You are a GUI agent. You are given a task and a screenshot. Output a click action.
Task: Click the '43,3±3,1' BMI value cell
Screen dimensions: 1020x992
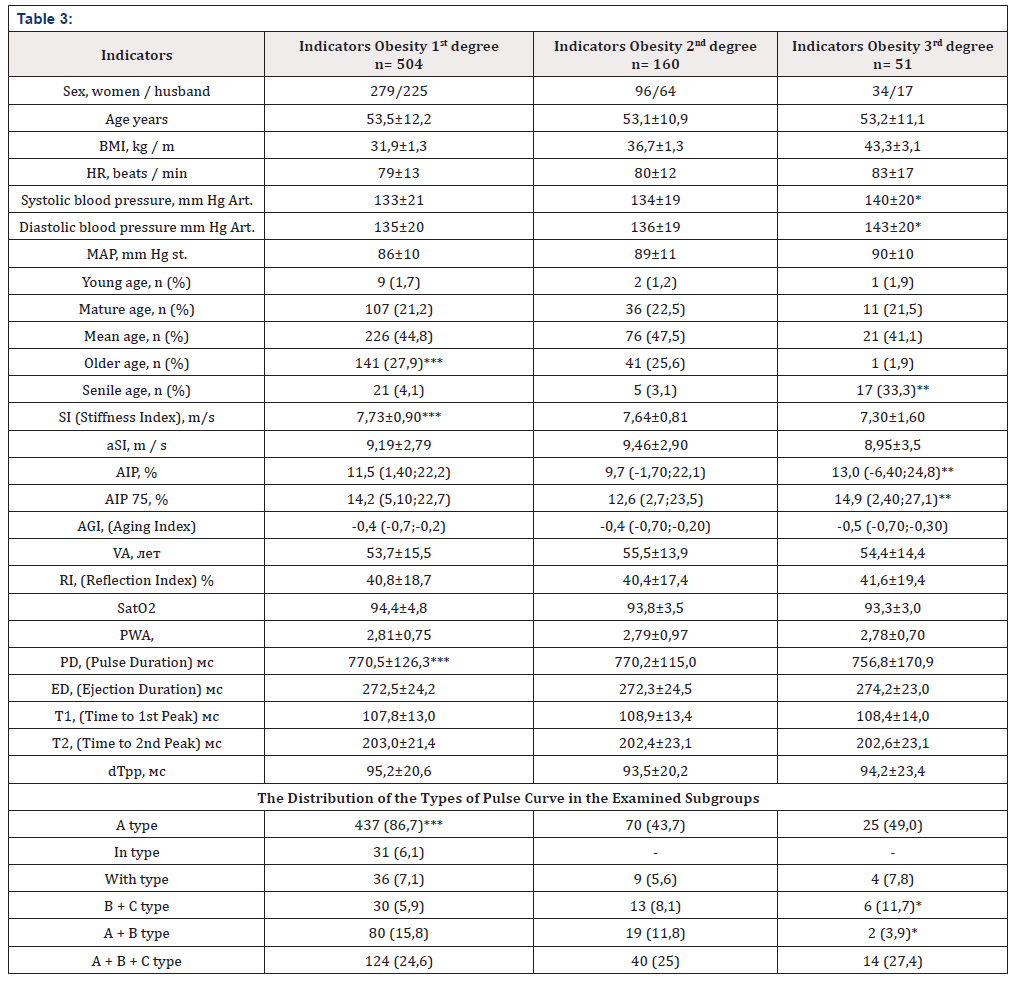coord(892,146)
